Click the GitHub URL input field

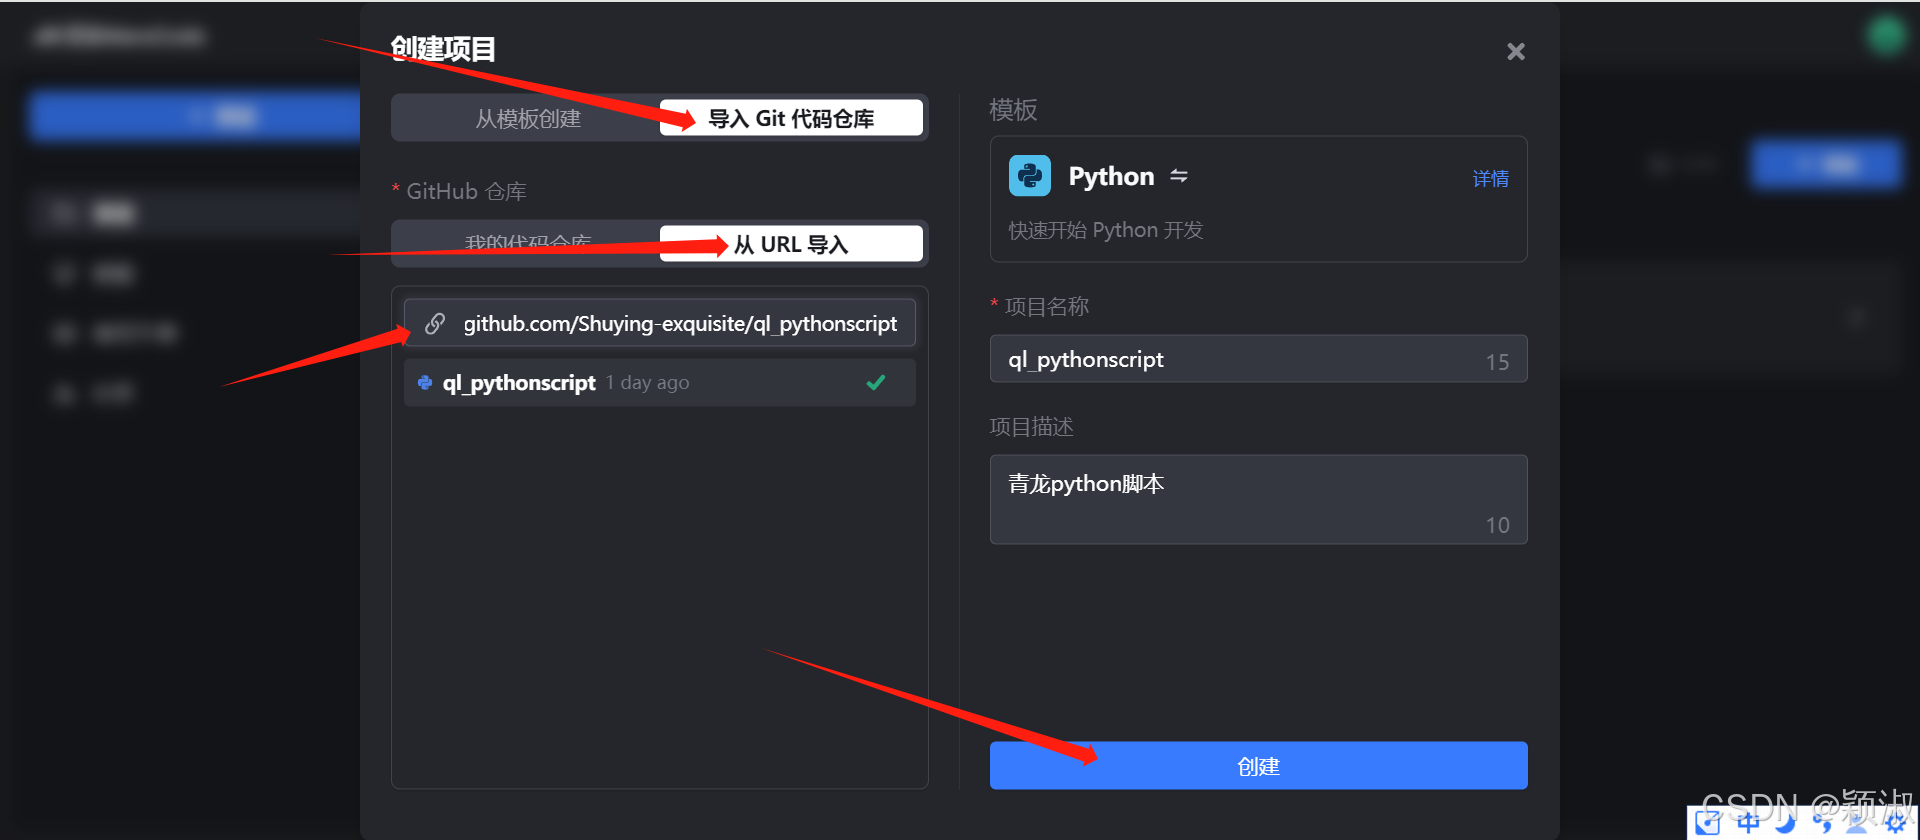pos(660,324)
